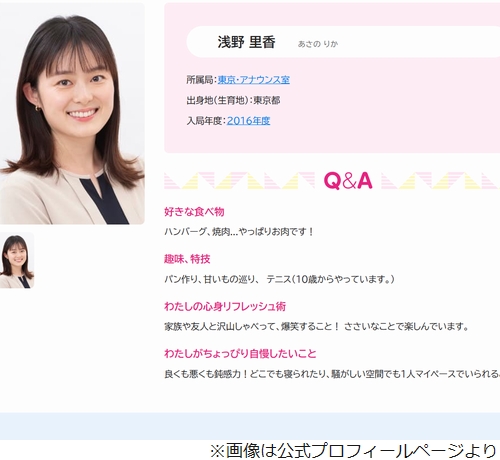Open the 東京・アナウンス室 link
Screen dimensions: 500x460
254,80
